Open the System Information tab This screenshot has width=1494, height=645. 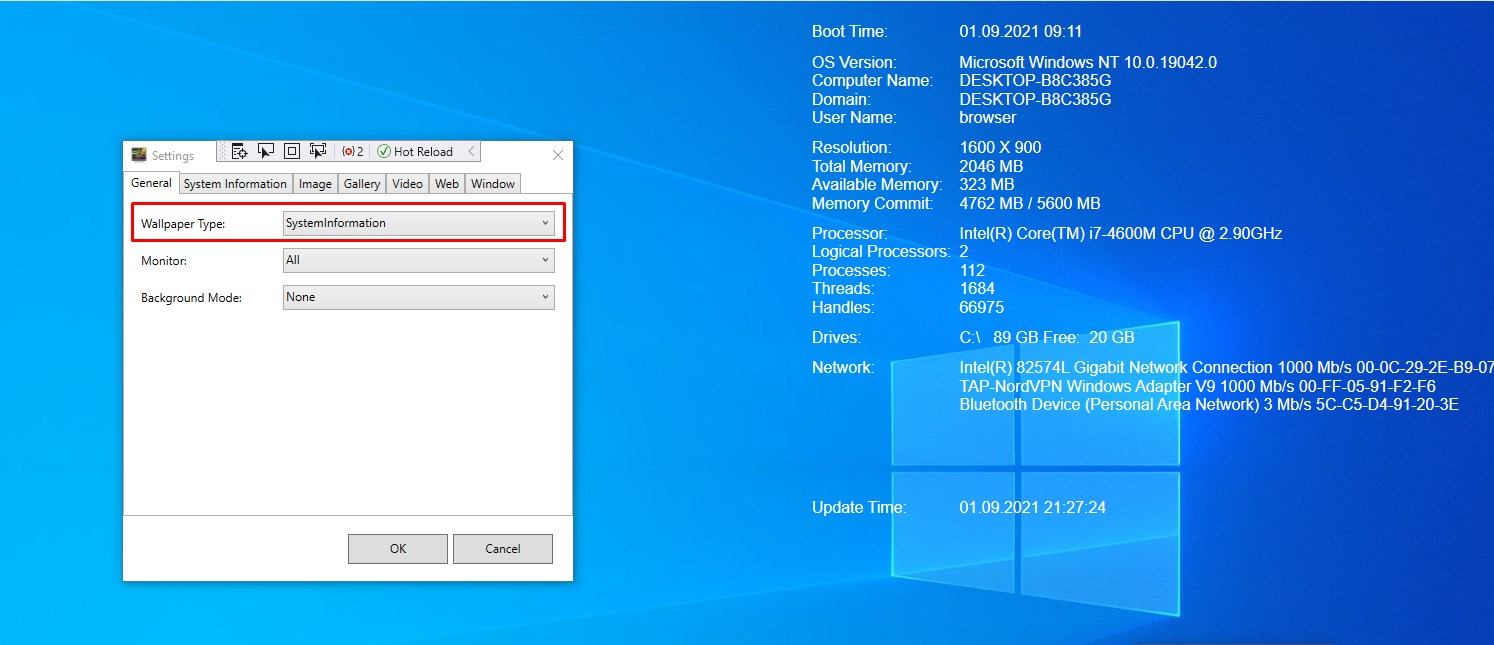click(235, 184)
